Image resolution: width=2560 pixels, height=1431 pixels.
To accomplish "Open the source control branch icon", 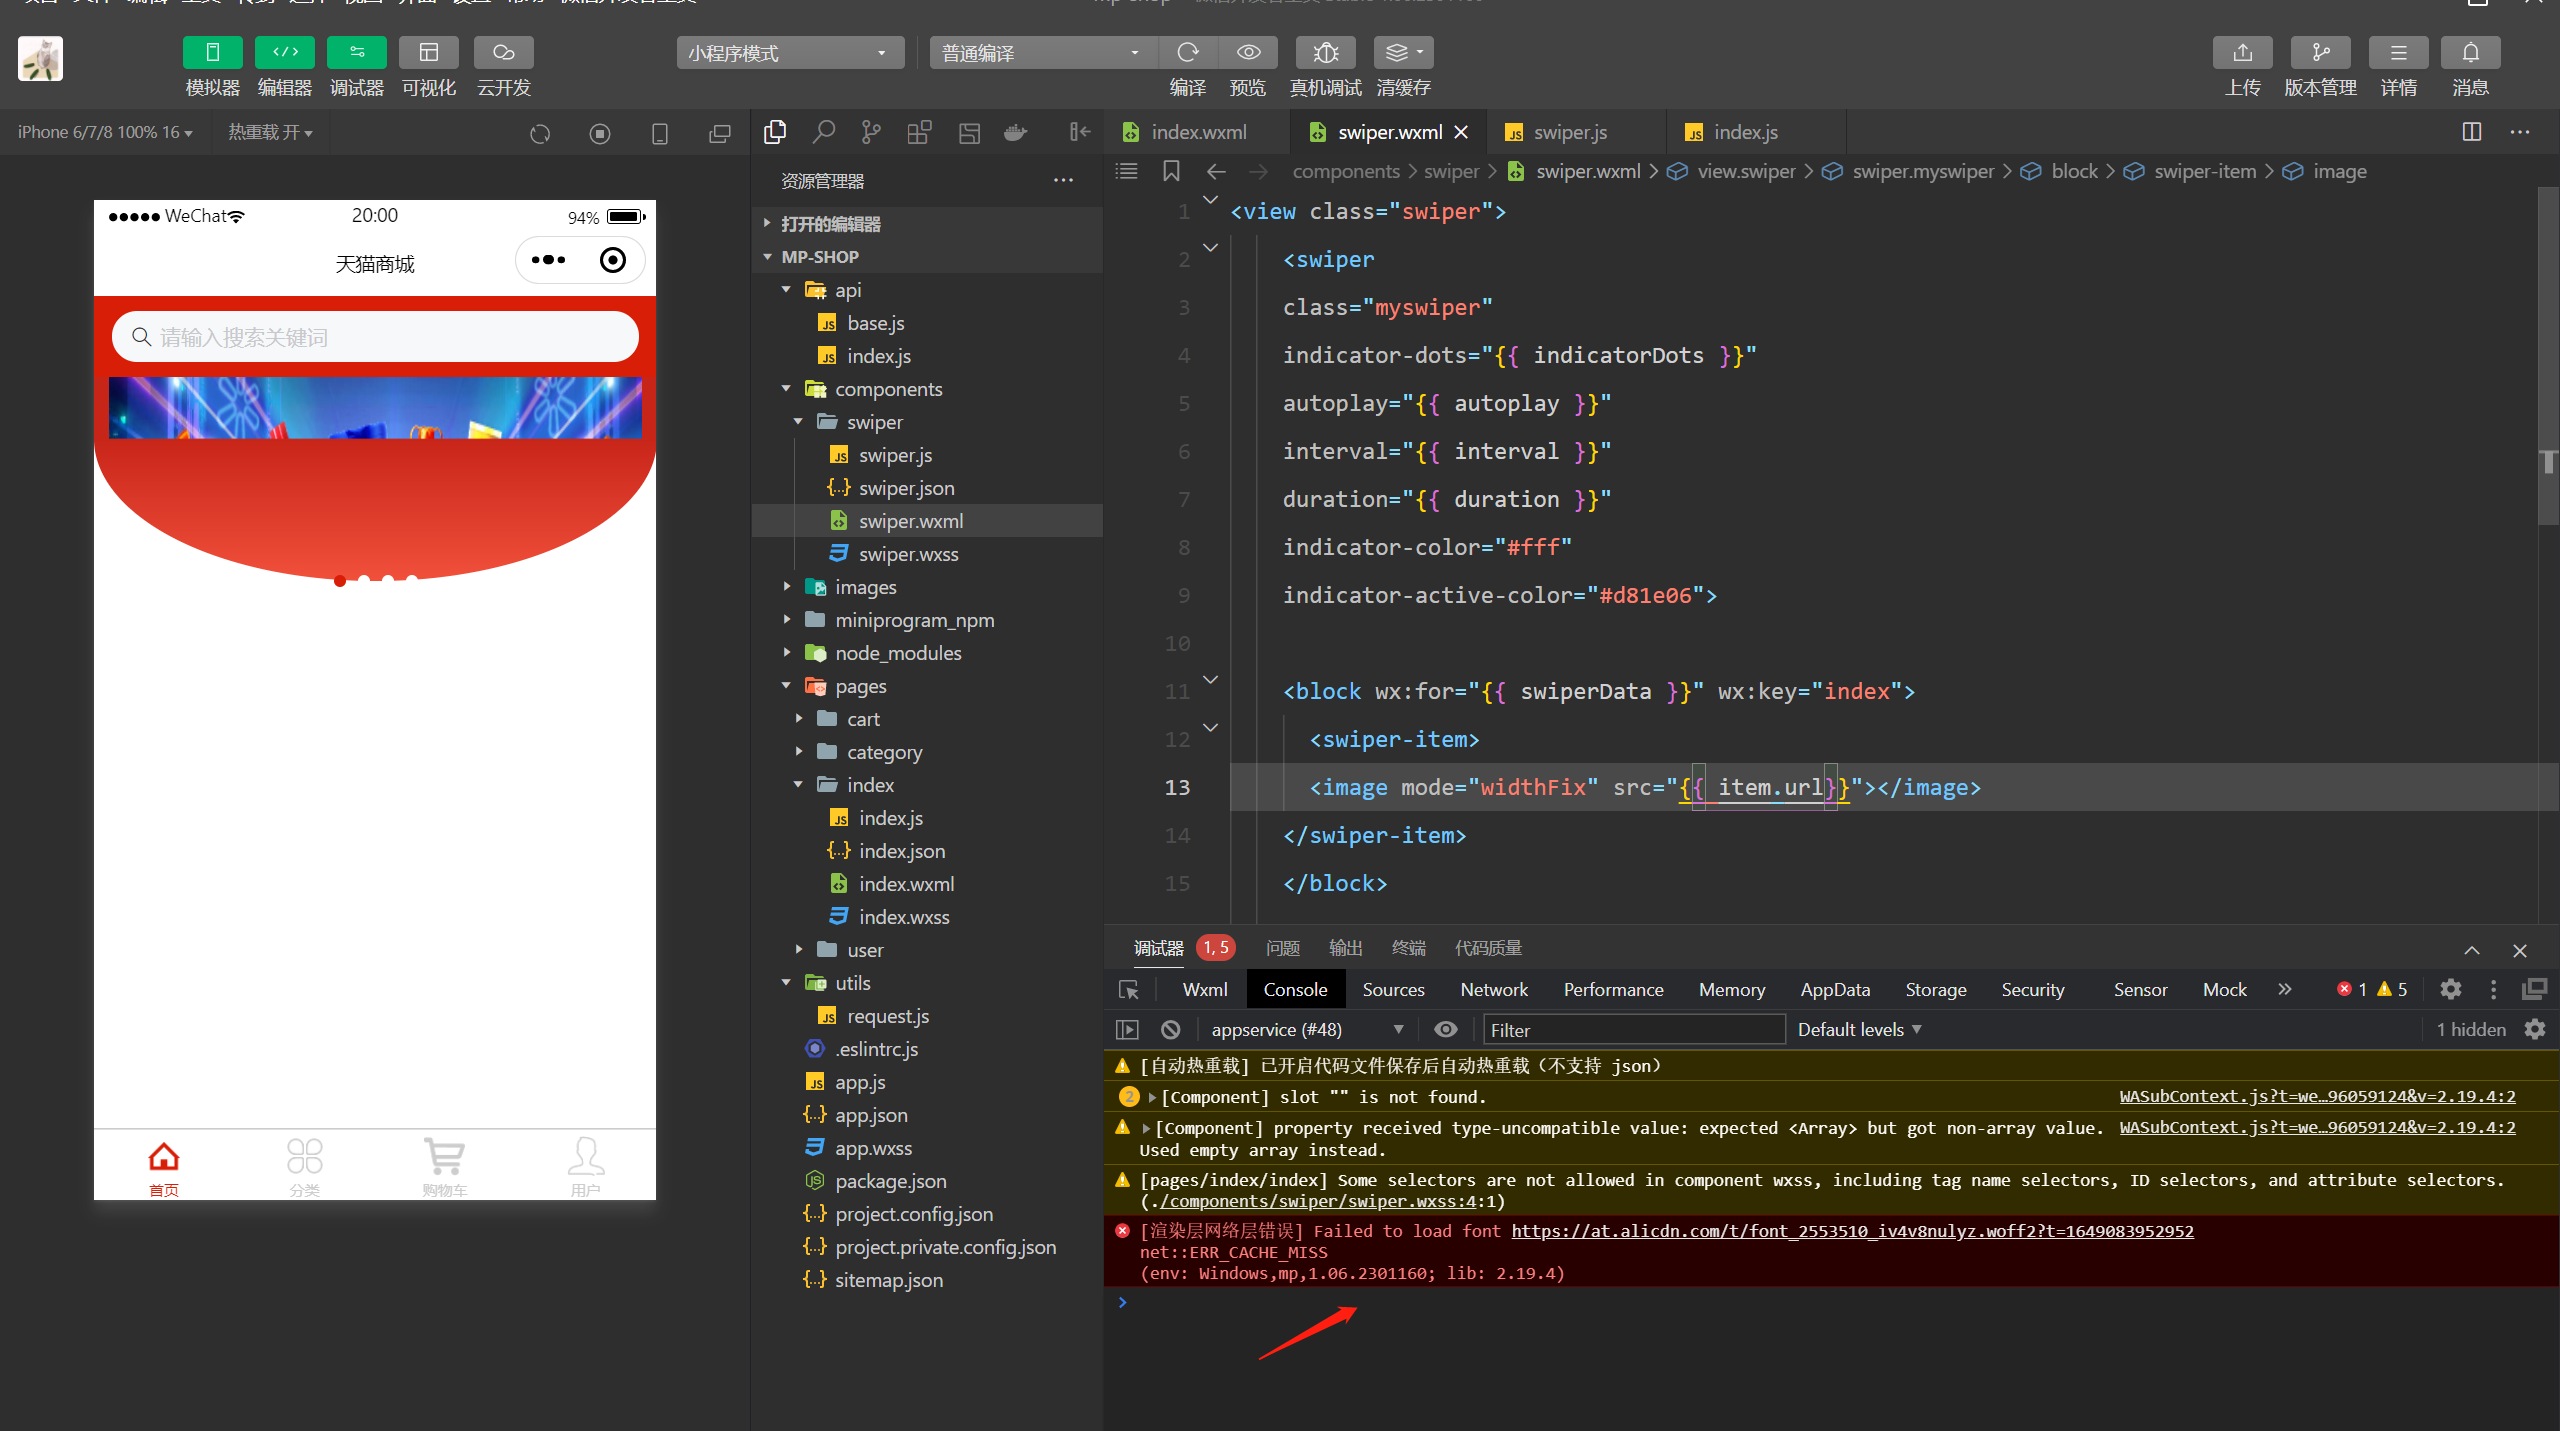I will pos(872,132).
